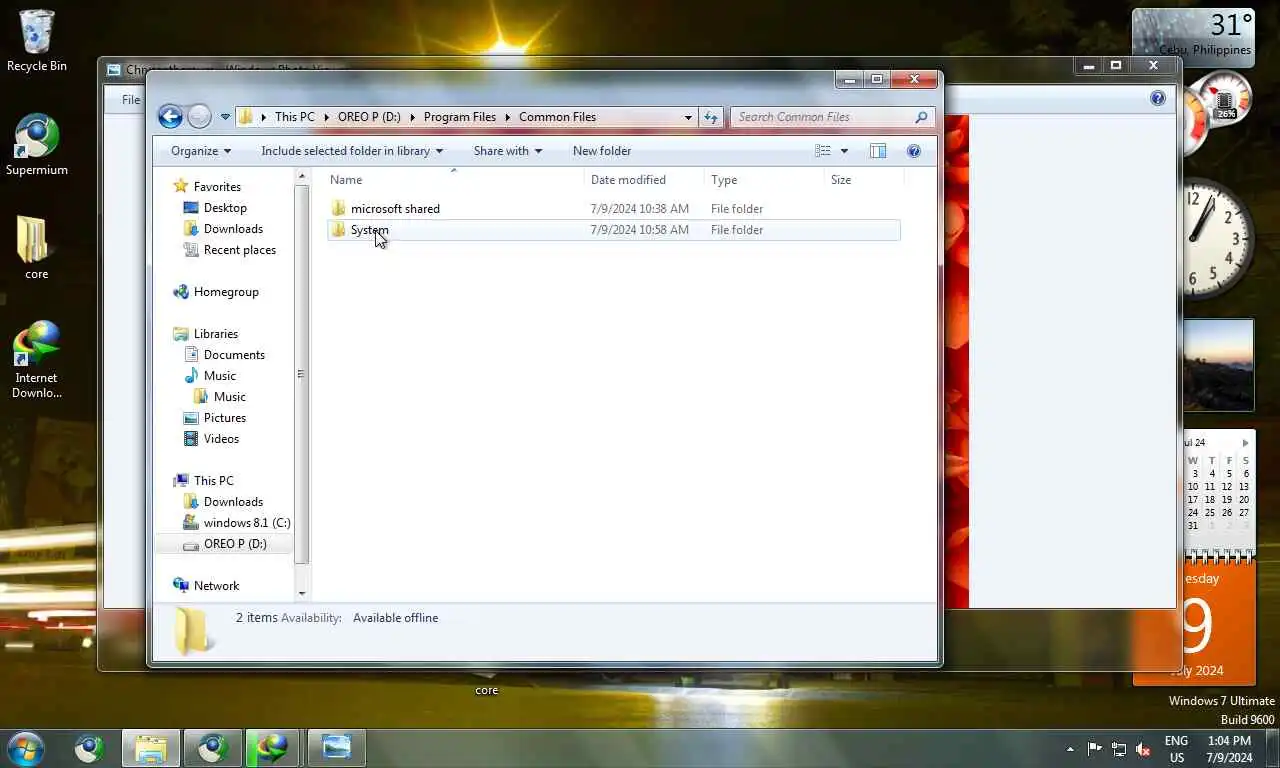Click the slideshow gadget thumbnail
Screen dimensions: 1280x768
point(1219,365)
